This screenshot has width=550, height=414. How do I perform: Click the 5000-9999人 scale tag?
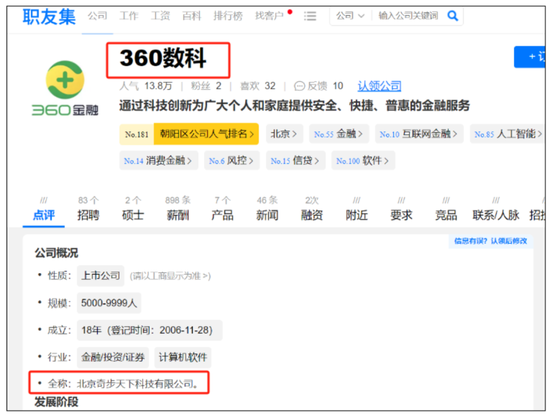(x=109, y=303)
